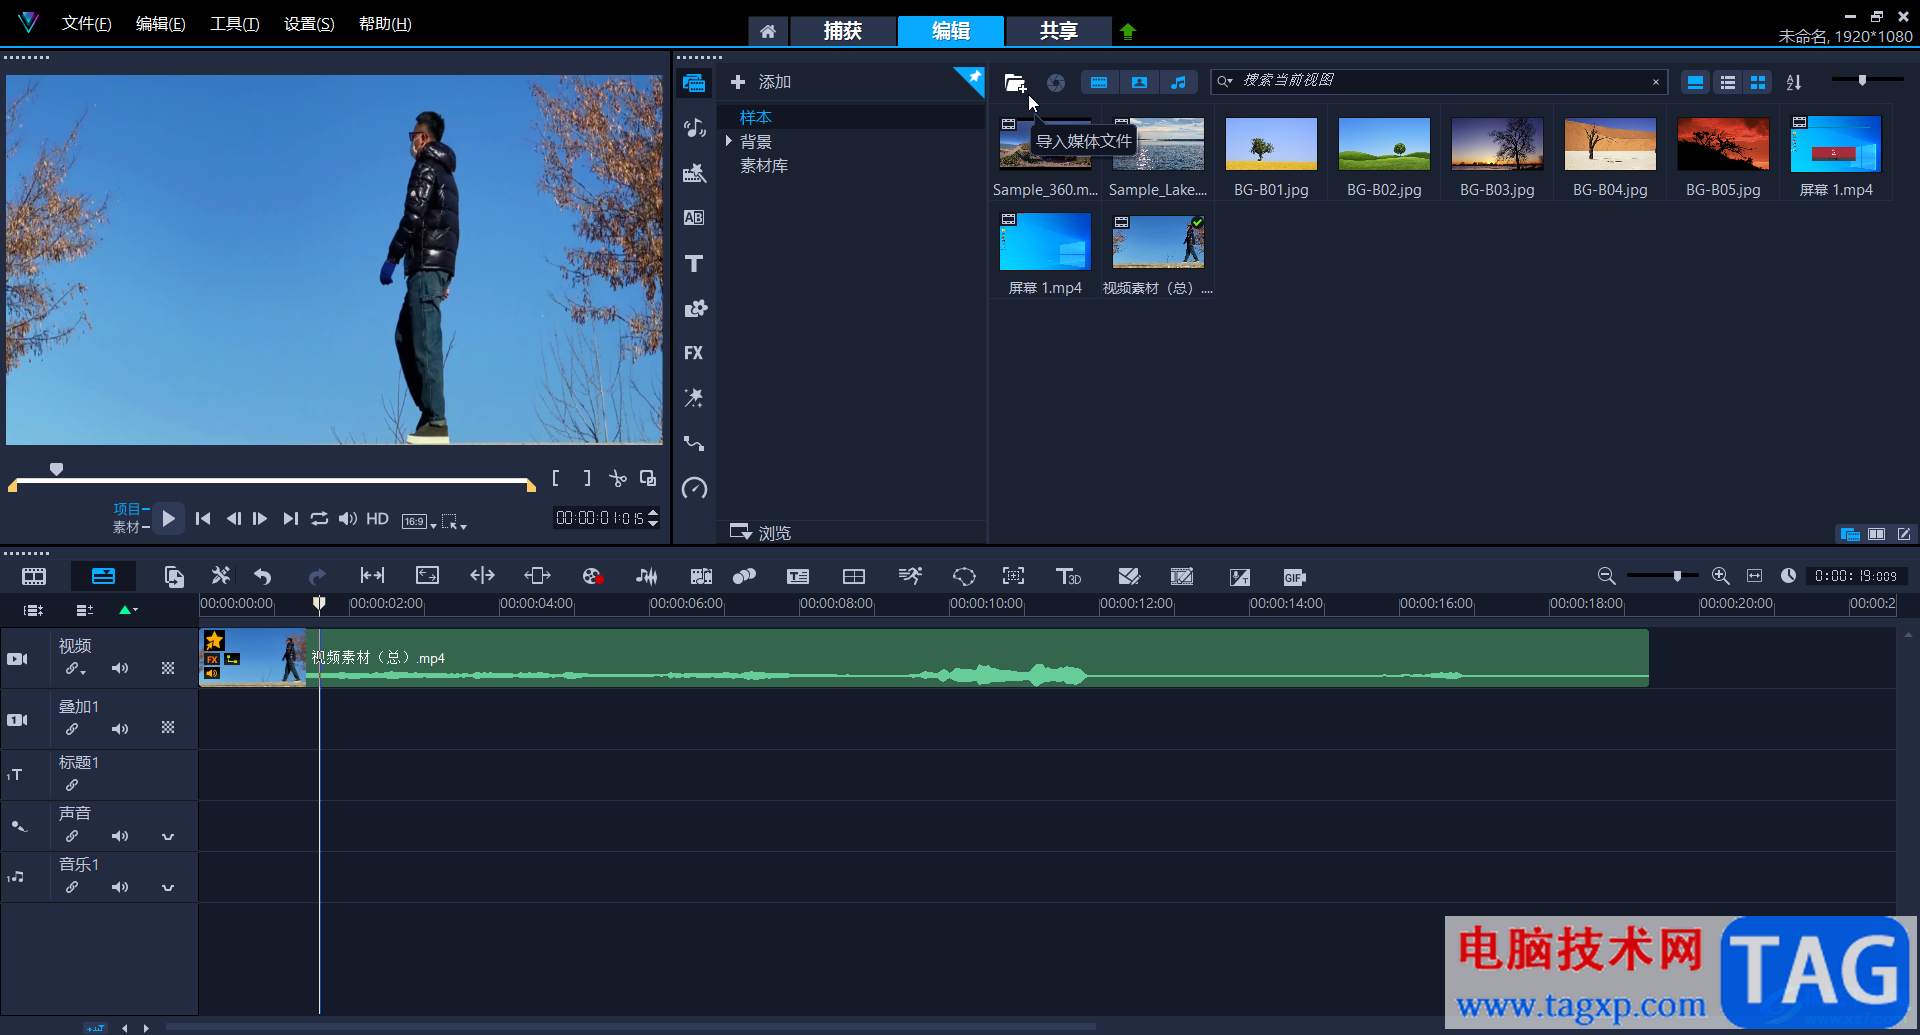The height and width of the screenshot is (1035, 1920).
Task: Mute the 声音 track
Action: [x=120, y=836]
